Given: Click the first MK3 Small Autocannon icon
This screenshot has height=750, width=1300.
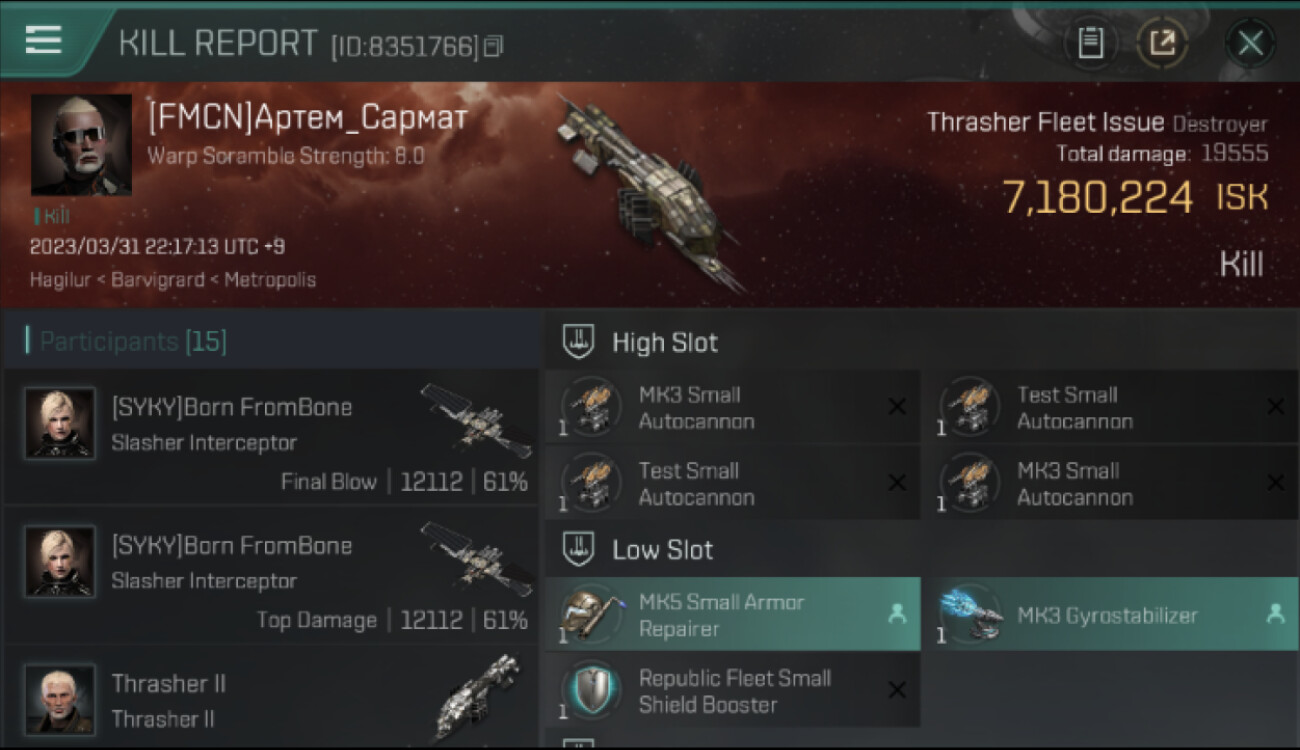Looking at the screenshot, I should click(x=590, y=407).
